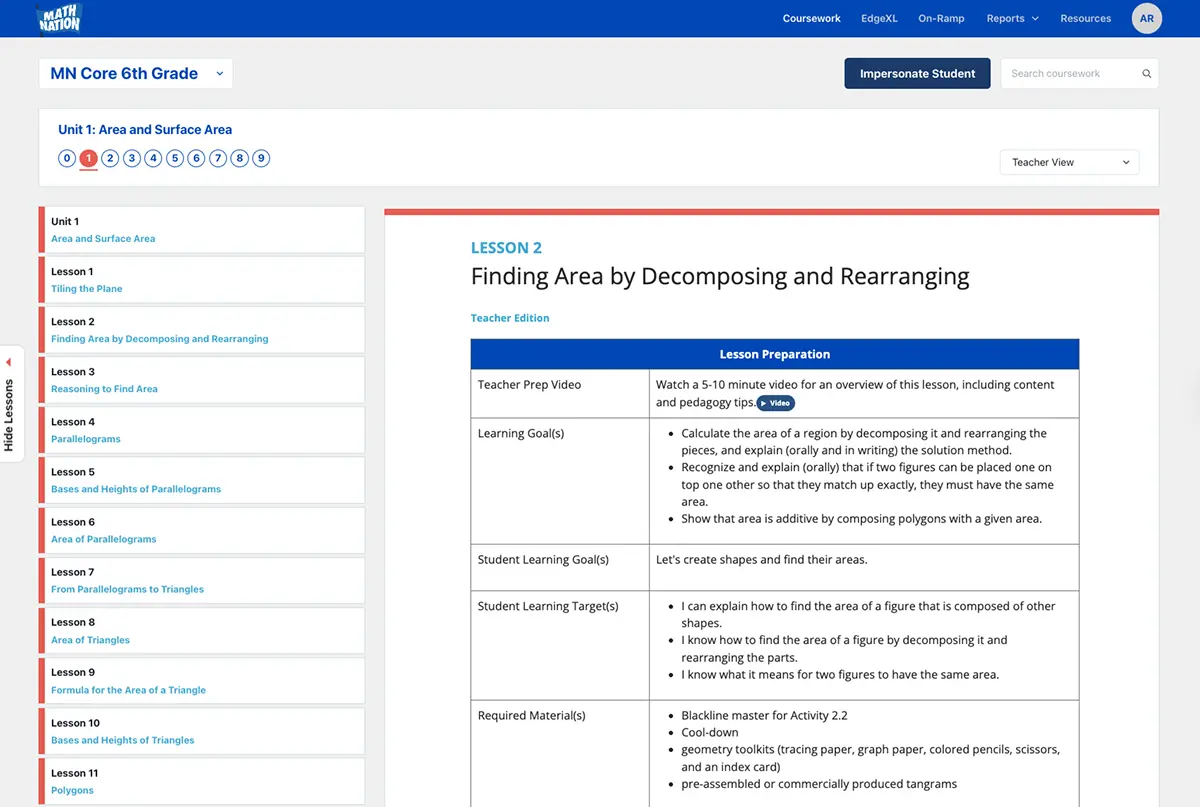This screenshot has height=807, width=1200.
Task: Play the Teacher Prep video badge
Action: (x=775, y=403)
